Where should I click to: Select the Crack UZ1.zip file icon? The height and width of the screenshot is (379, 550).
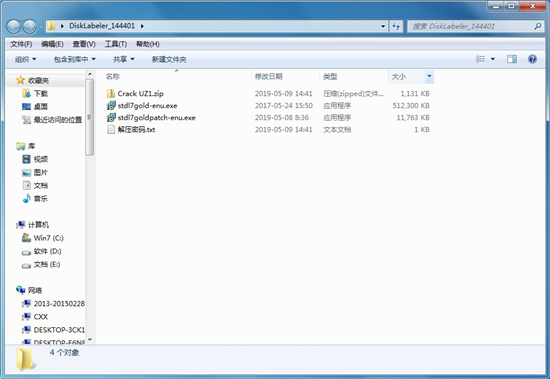pyautogui.click(x=111, y=93)
